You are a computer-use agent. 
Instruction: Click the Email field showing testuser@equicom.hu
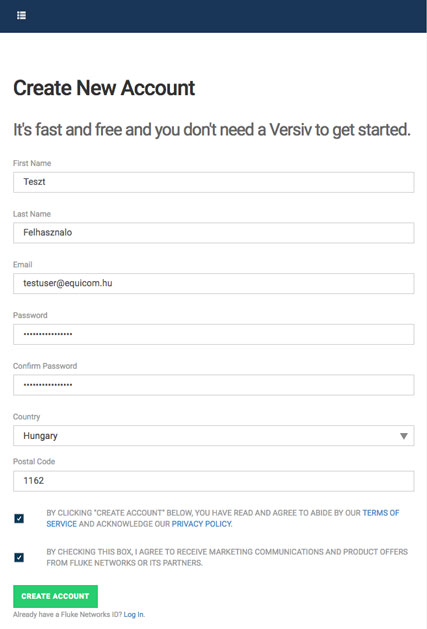click(214, 283)
